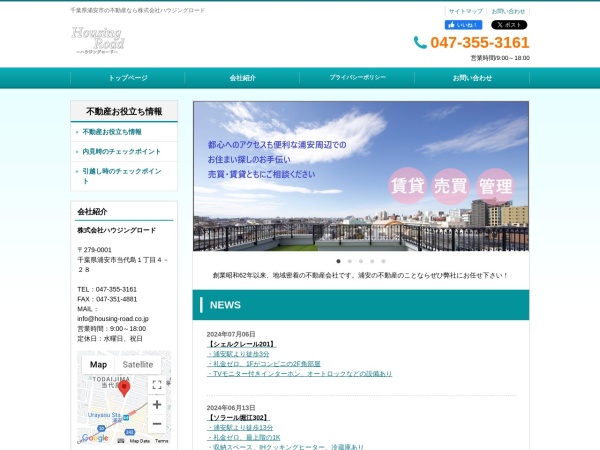Select the second slideshow dot

(x=349, y=261)
